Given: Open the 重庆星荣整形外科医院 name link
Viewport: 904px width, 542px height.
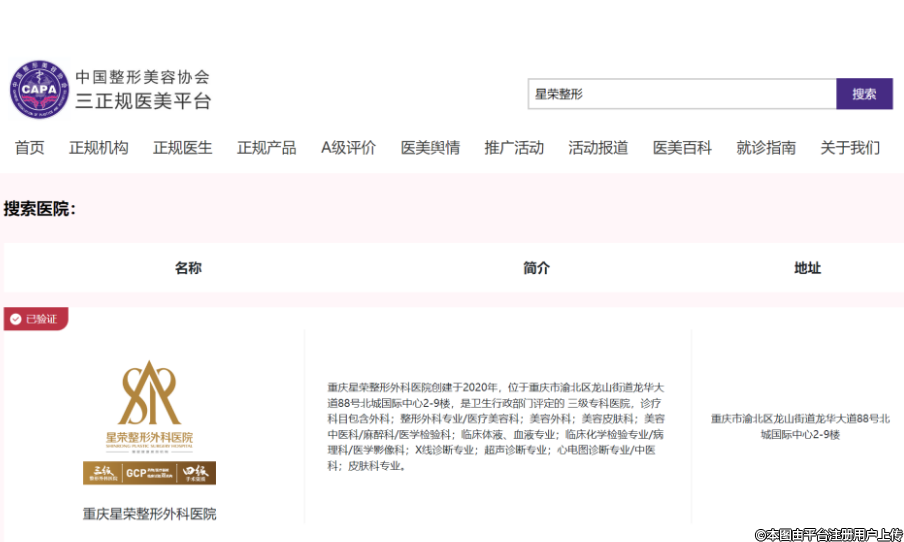Looking at the screenshot, I should [x=149, y=514].
